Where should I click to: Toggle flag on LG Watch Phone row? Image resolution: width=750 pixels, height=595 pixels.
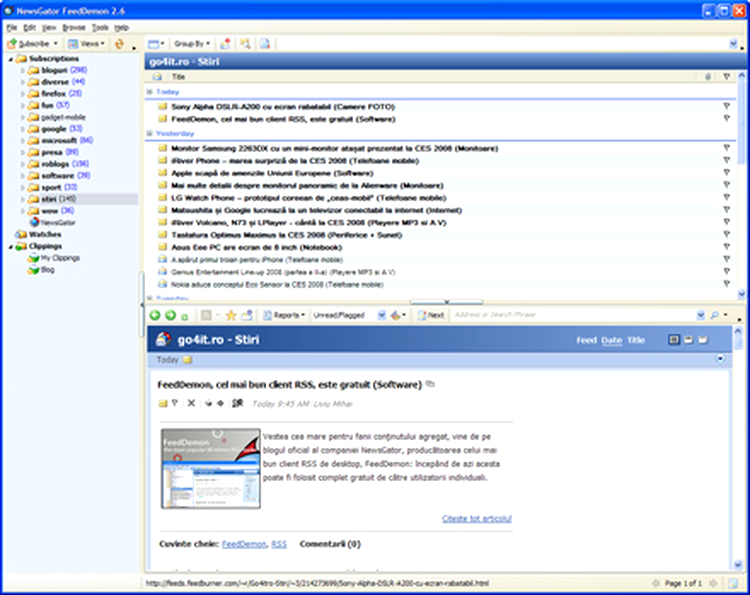coord(727,198)
